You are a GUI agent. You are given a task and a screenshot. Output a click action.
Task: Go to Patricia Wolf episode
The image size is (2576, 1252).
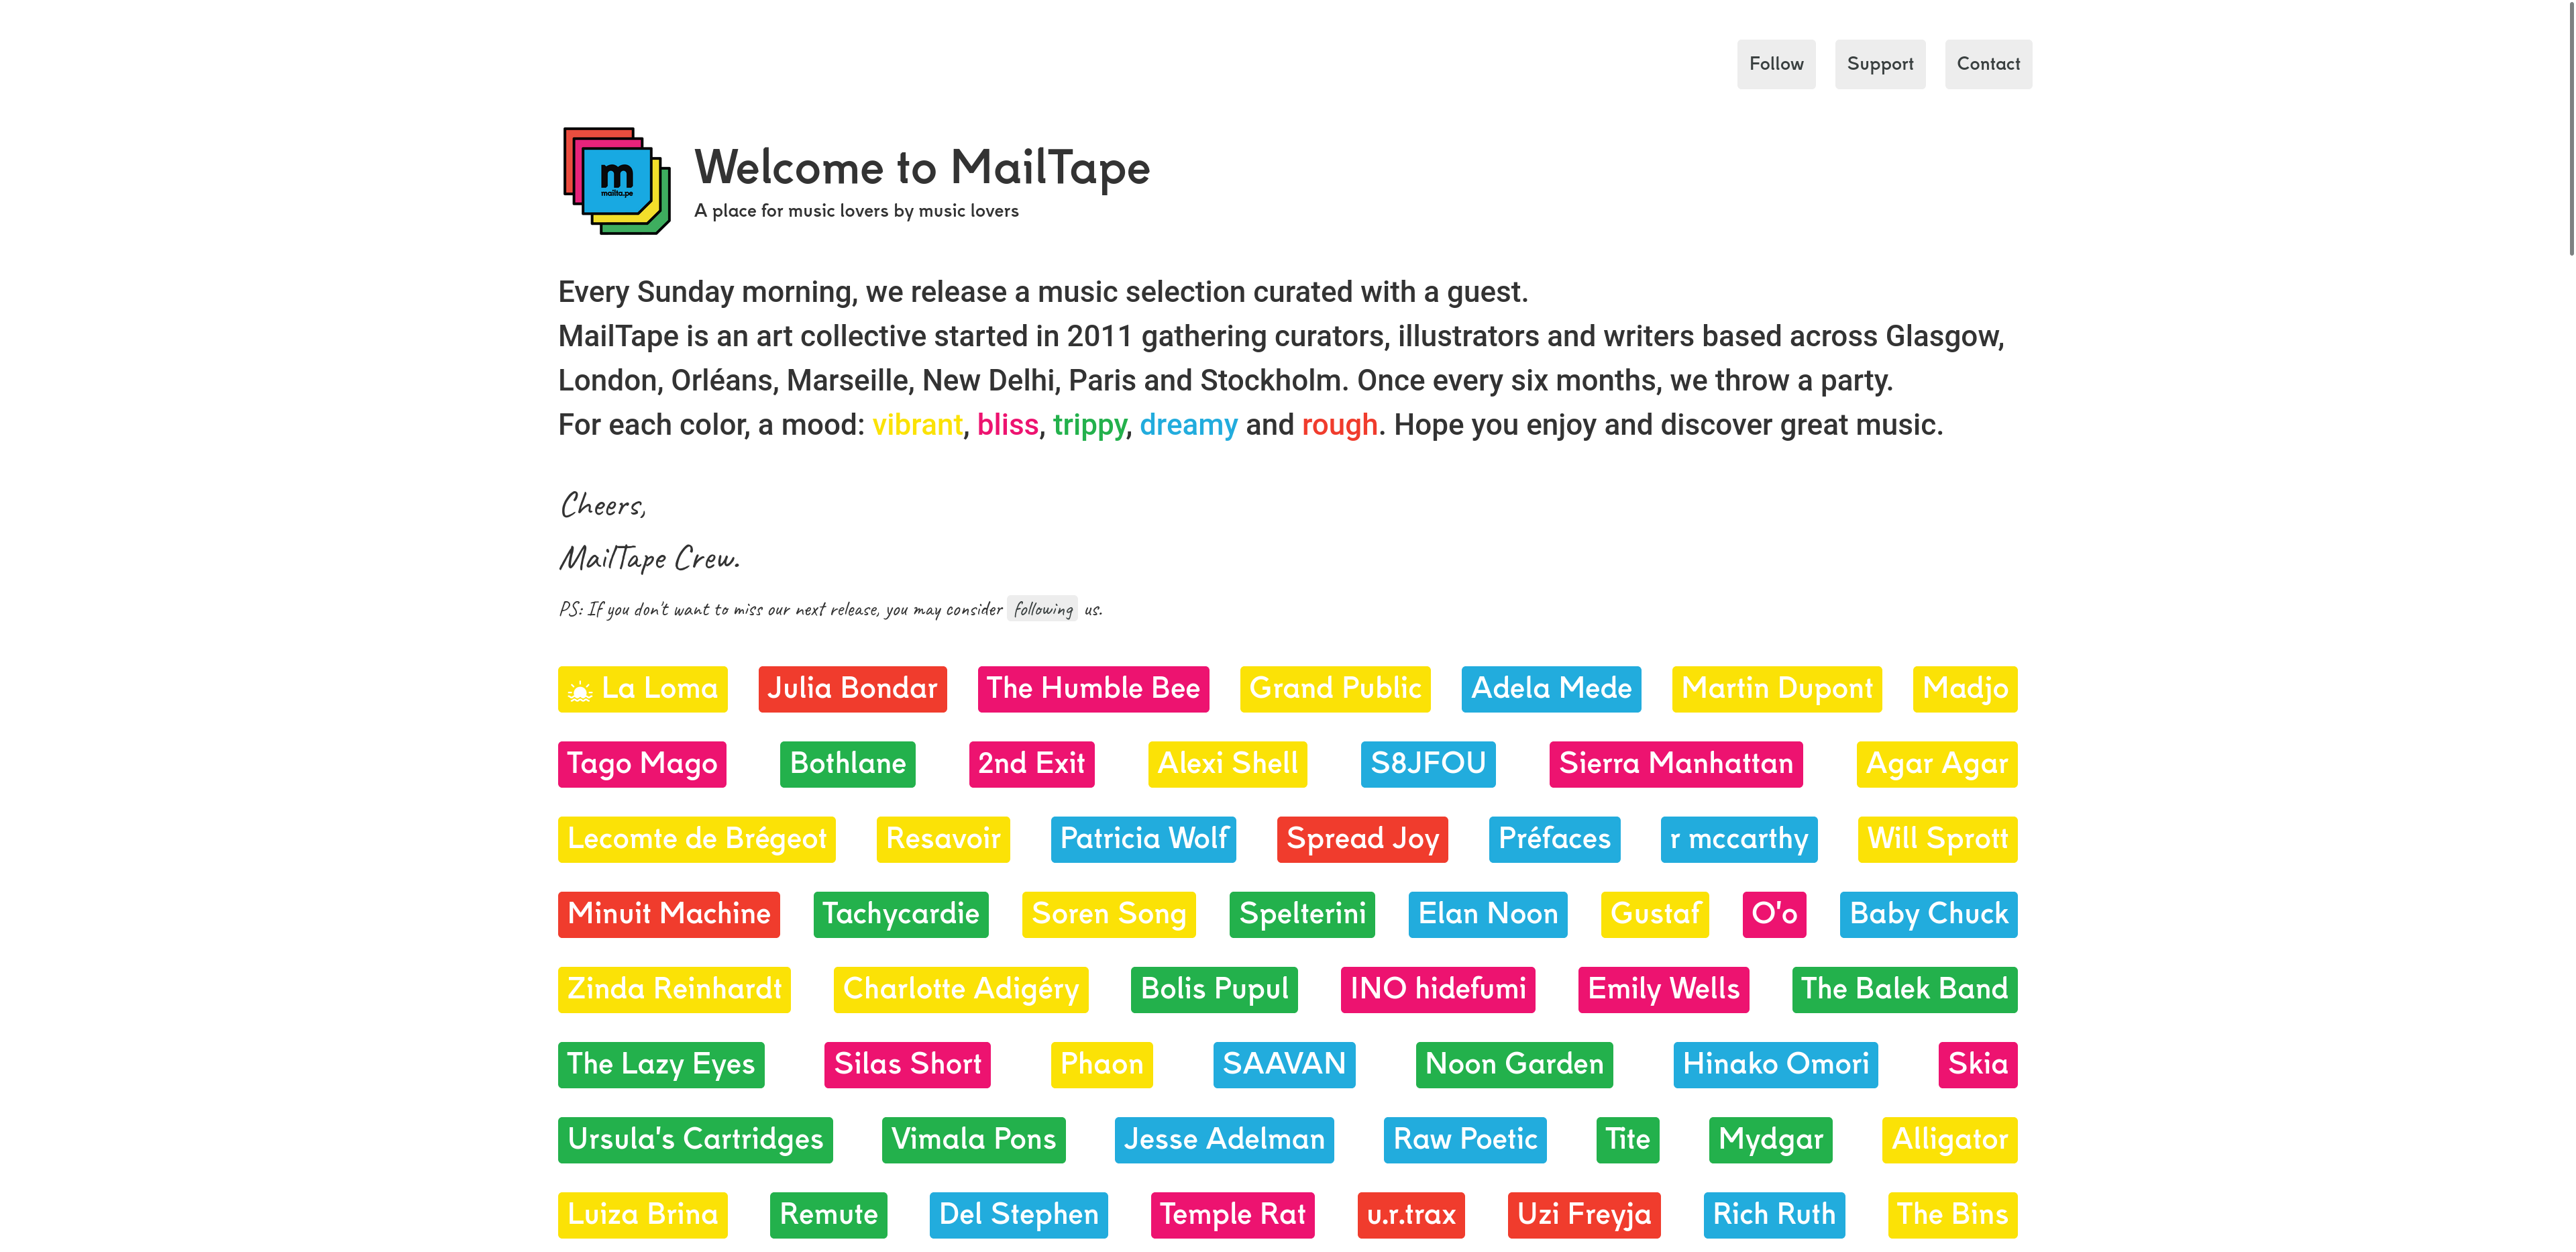[x=1144, y=839]
